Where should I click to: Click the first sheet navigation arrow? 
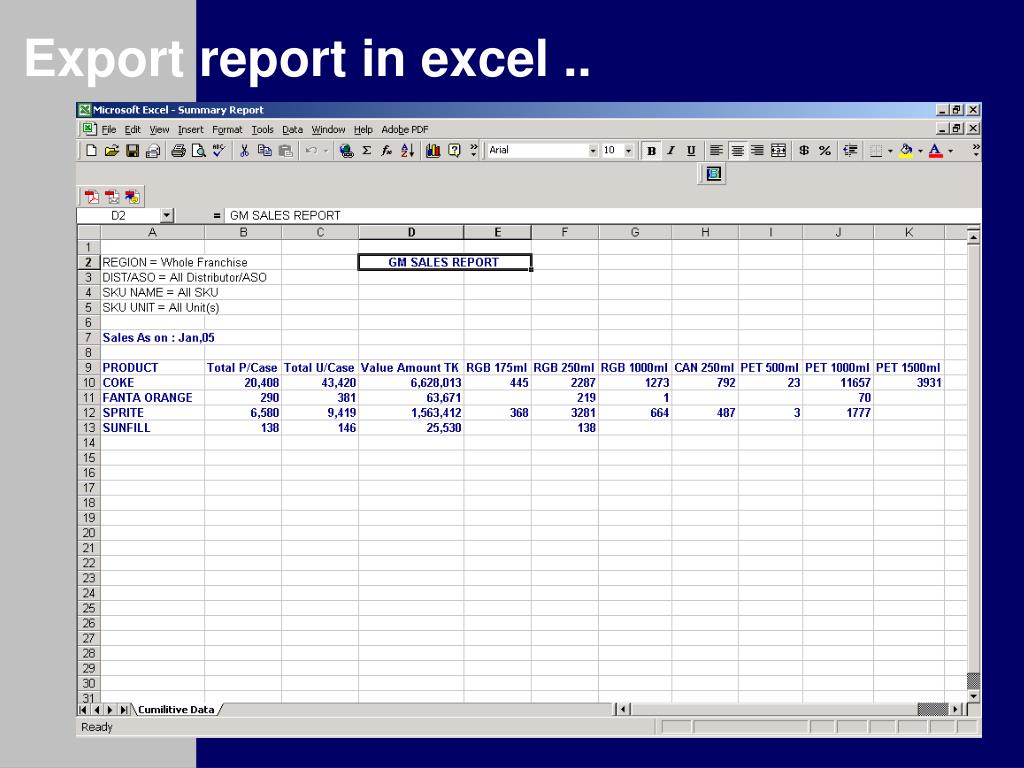coord(83,709)
